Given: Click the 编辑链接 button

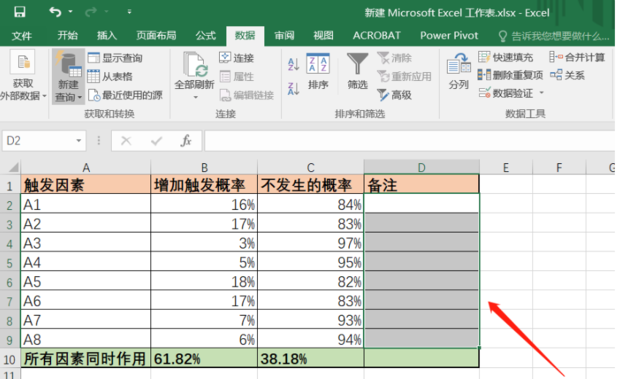Looking at the screenshot, I should pyautogui.click(x=247, y=95).
